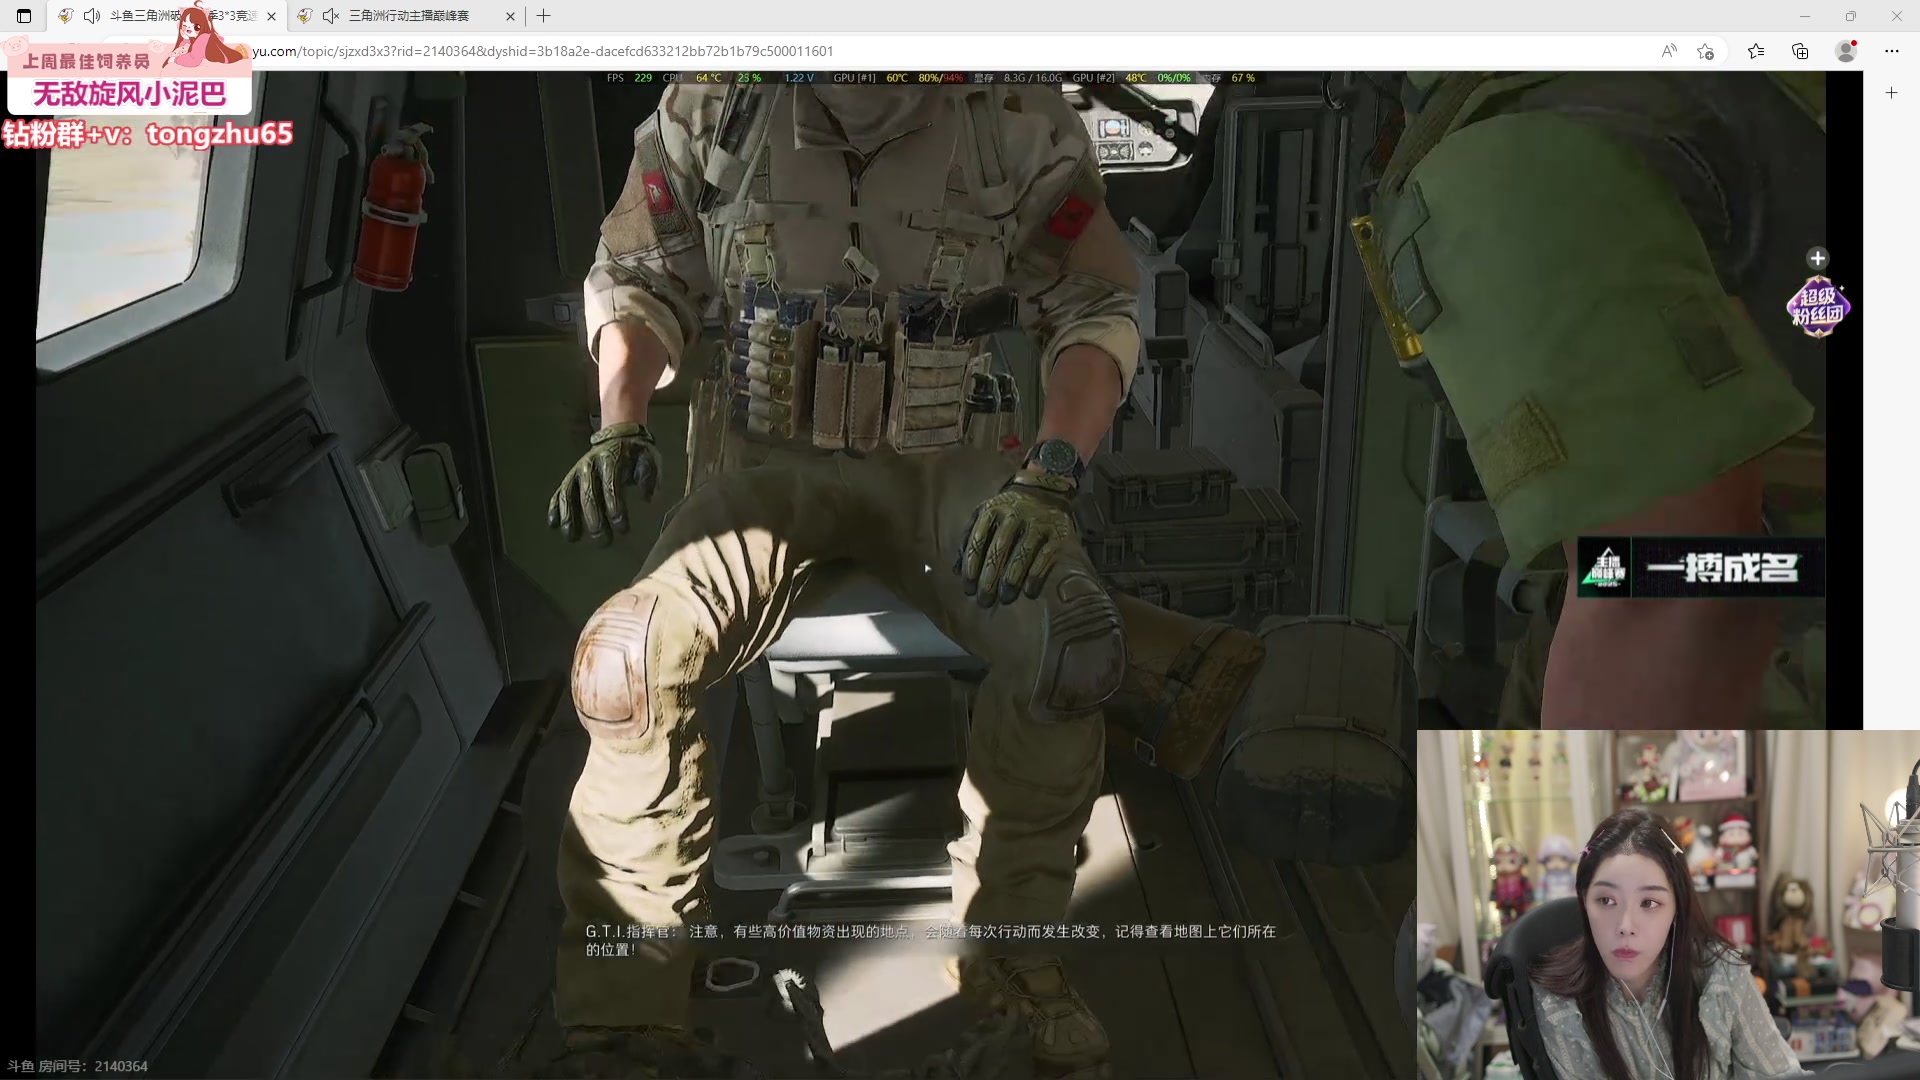Restore down the browser window
The width and height of the screenshot is (1920, 1080).
click(1851, 16)
